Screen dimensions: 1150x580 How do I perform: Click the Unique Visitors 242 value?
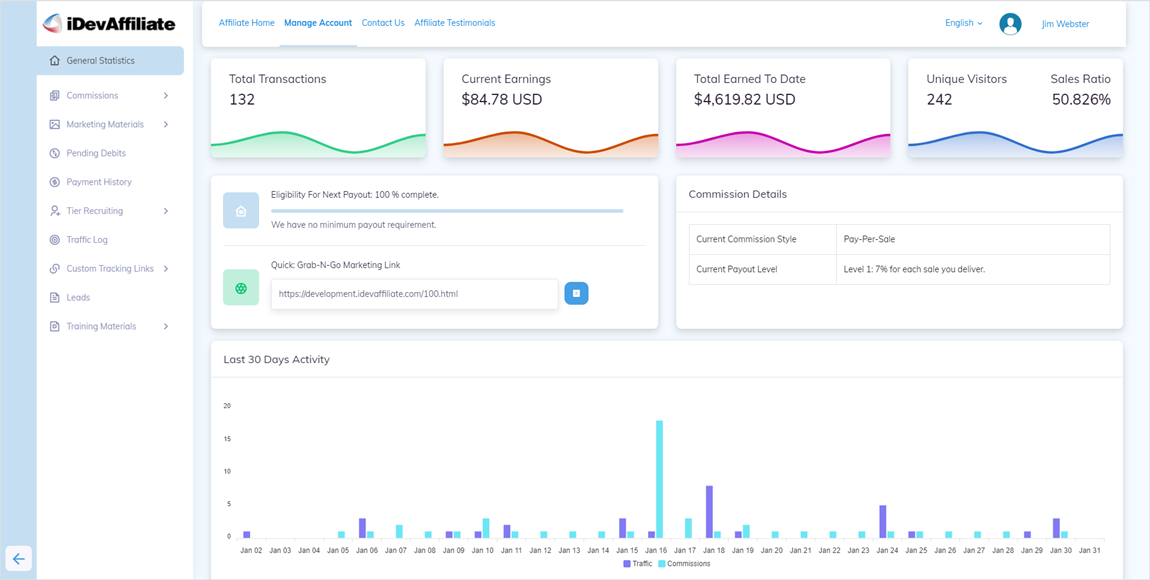coord(940,99)
